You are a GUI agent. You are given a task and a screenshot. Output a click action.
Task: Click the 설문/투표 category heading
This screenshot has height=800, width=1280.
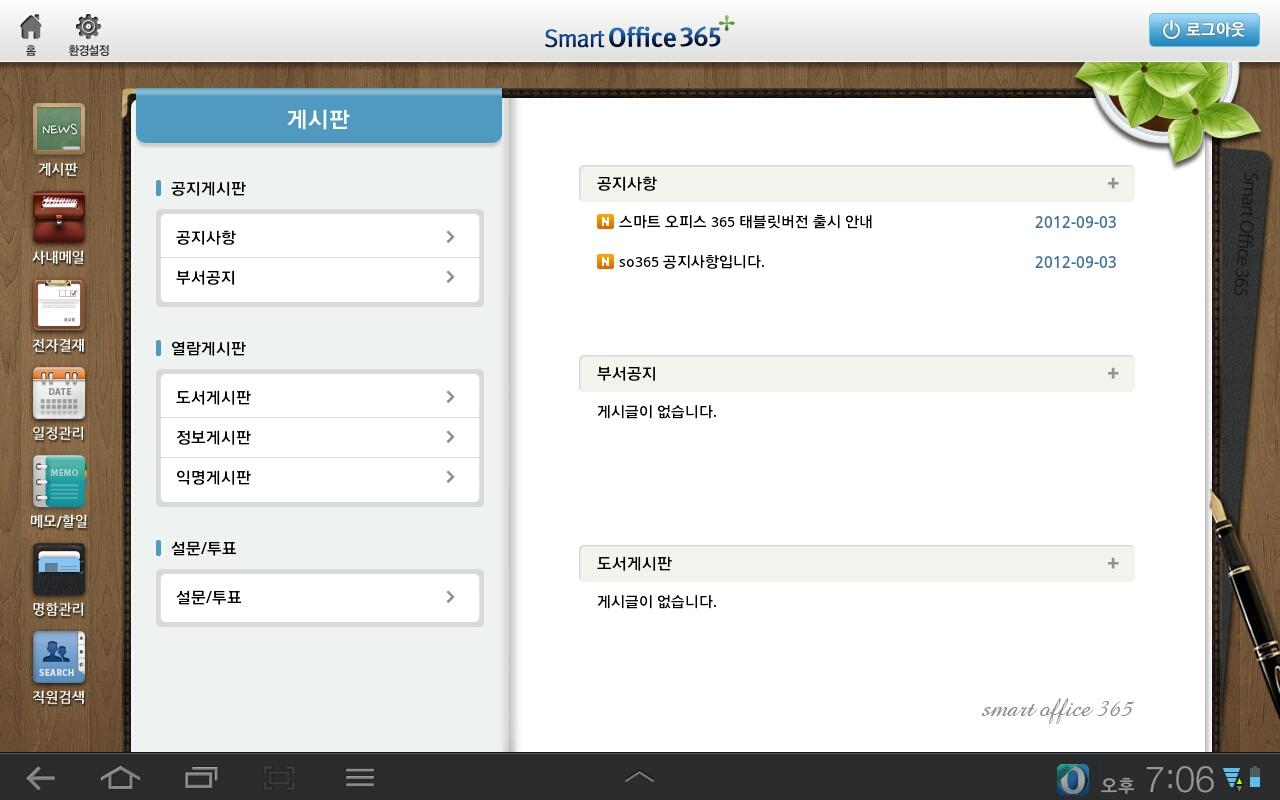203,548
